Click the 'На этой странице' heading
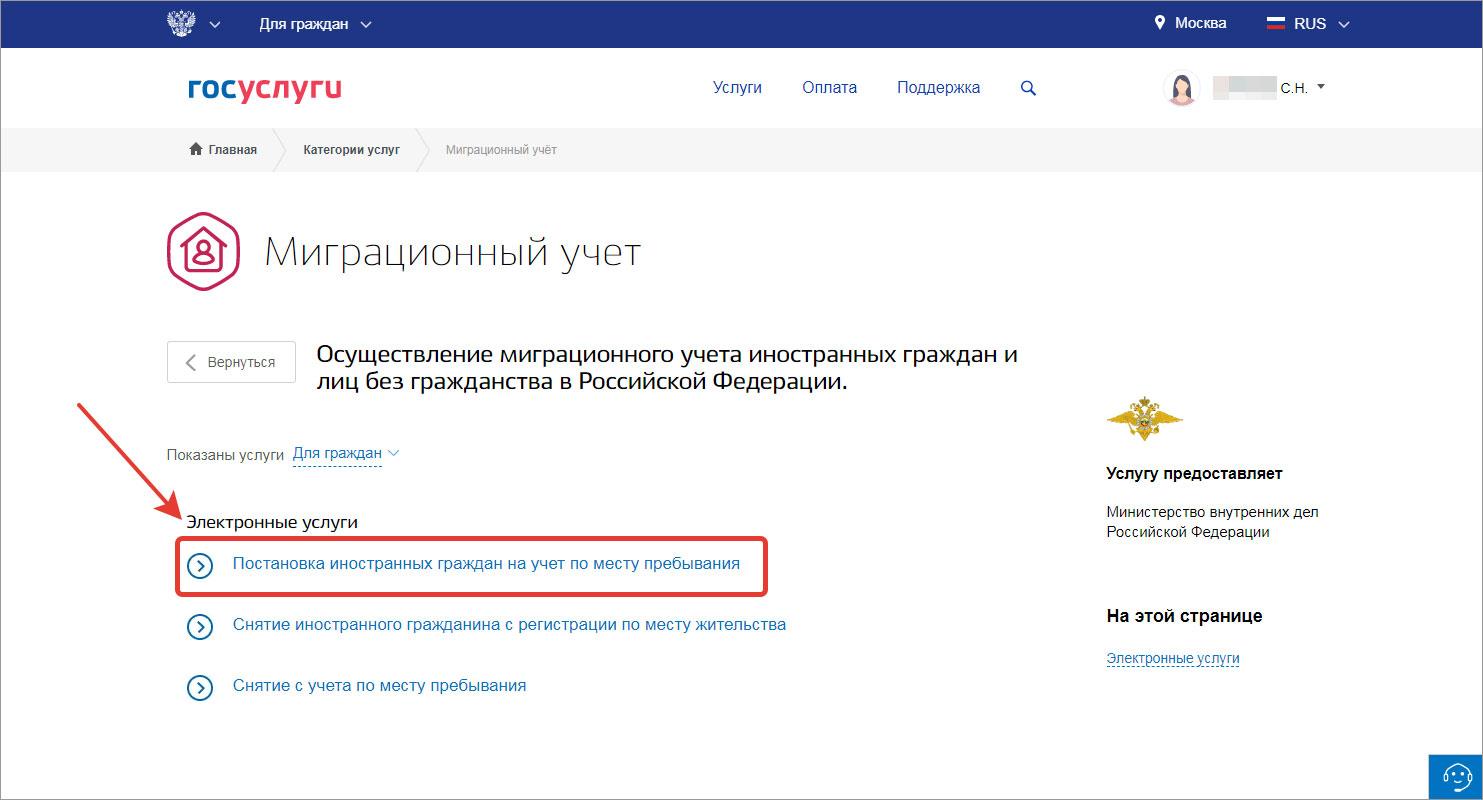Screen dimensions: 1483x800 point(1184,616)
